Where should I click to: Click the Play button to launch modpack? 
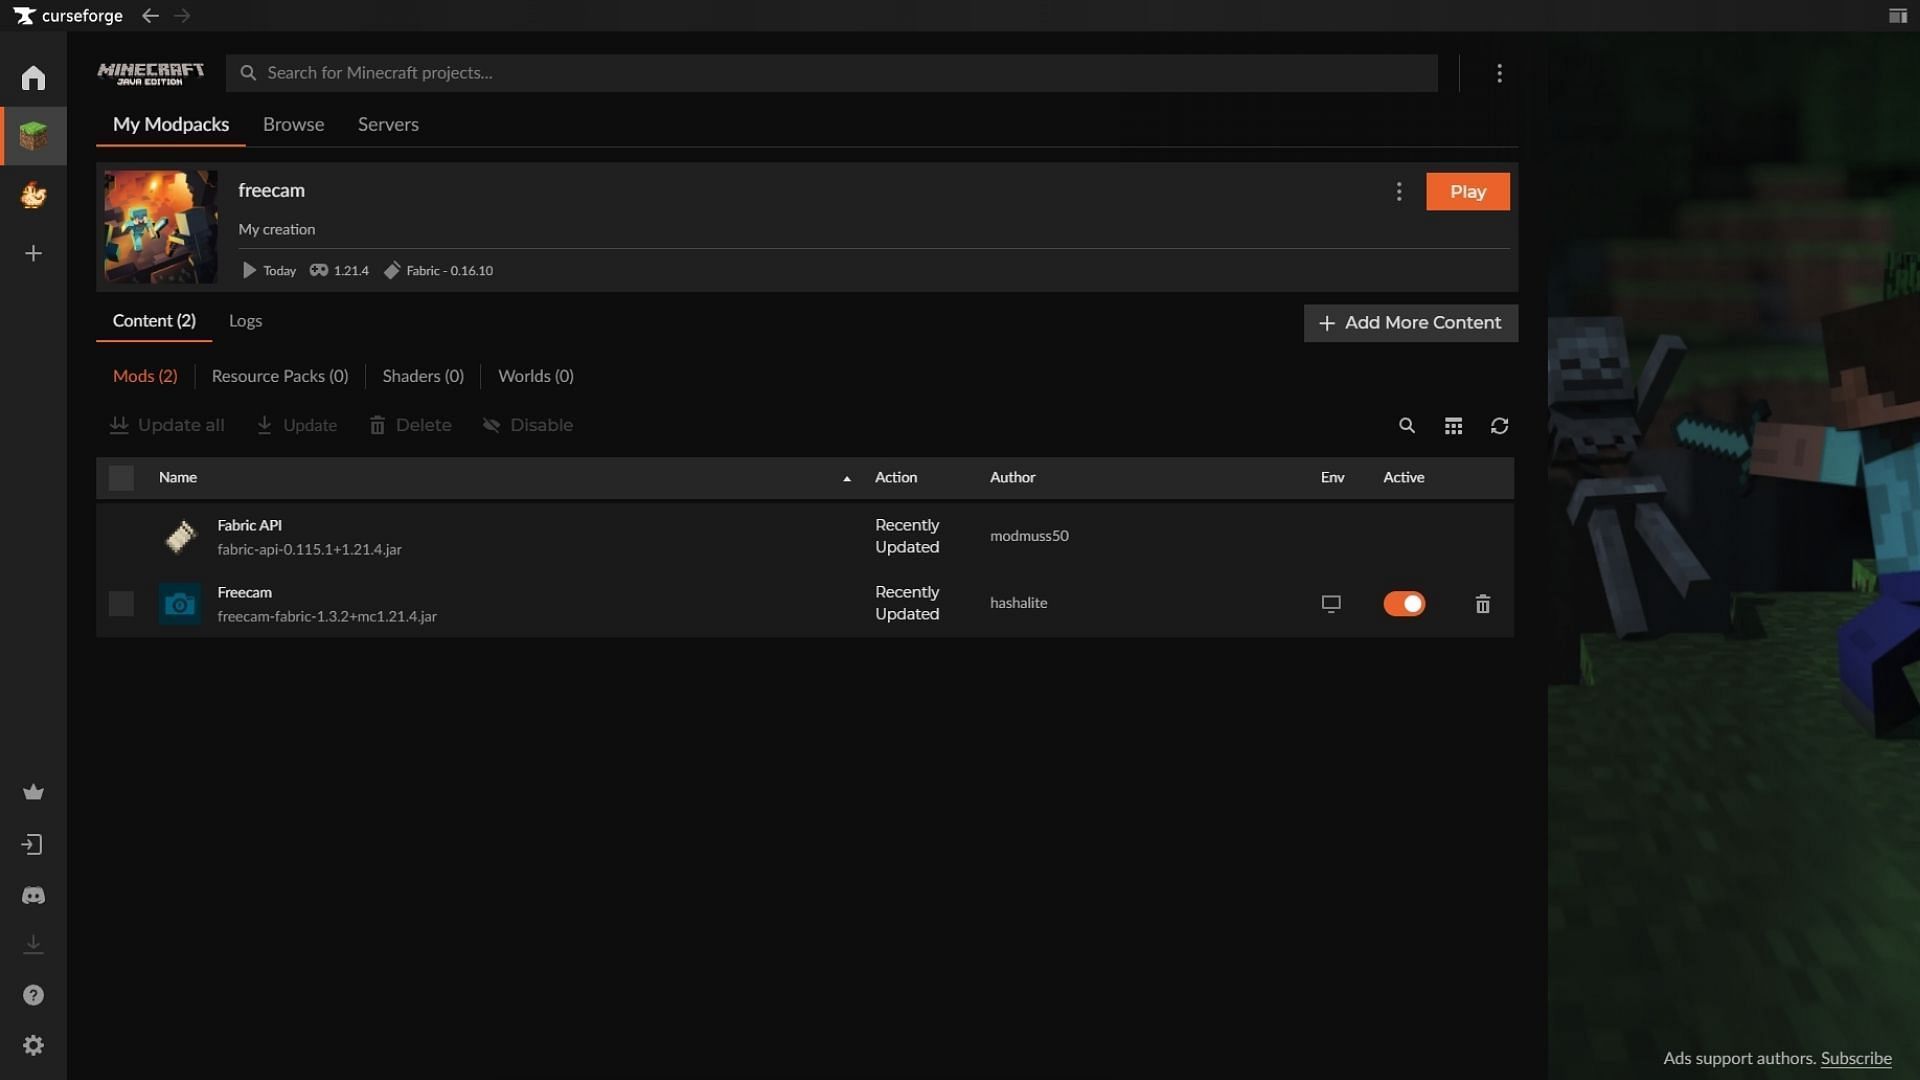click(1466, 191)
